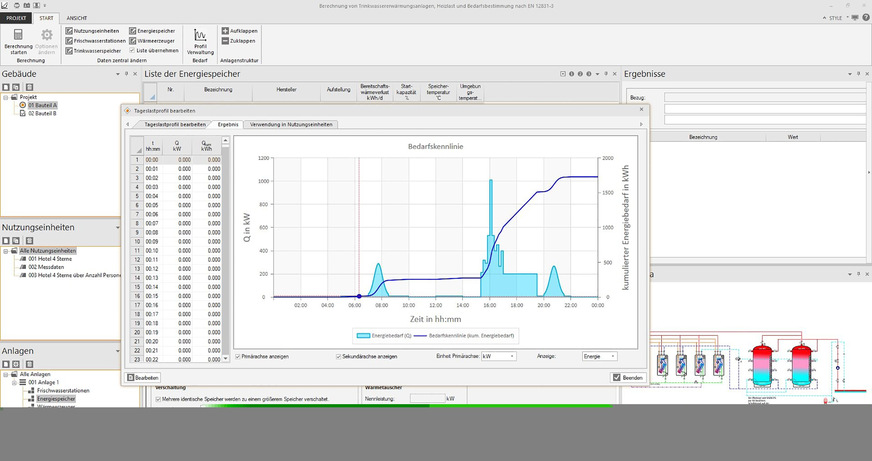Click the second toolbar icon in Nutzungseinheiten panel
This screenshot has width=872, height=461.
click(16, 241)
